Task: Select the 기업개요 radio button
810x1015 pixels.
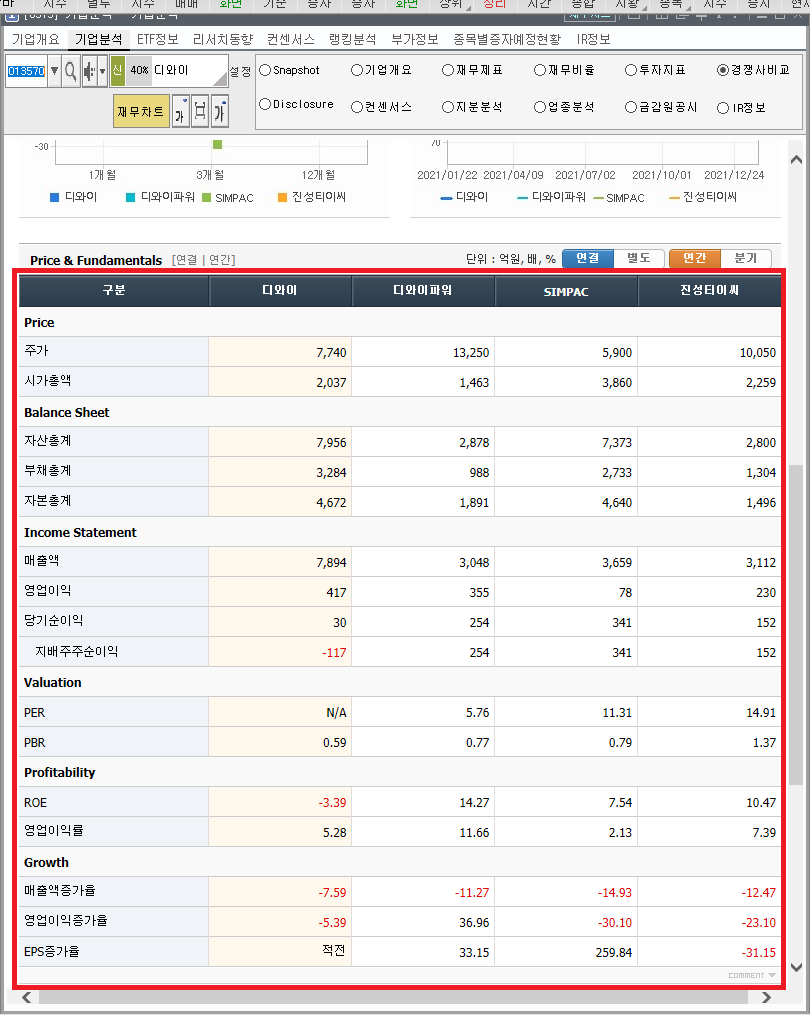Action: [357, 70]
